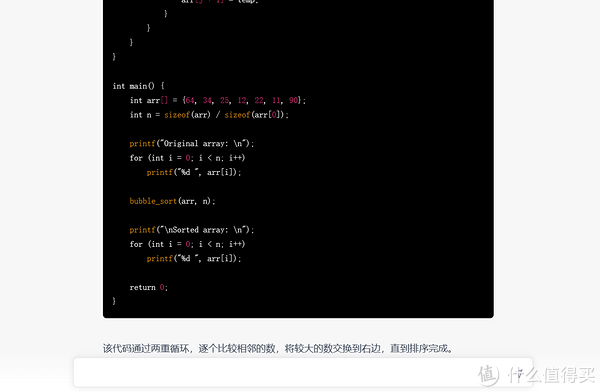Click the '\nSorted array' printf line

tap(192, 230)
